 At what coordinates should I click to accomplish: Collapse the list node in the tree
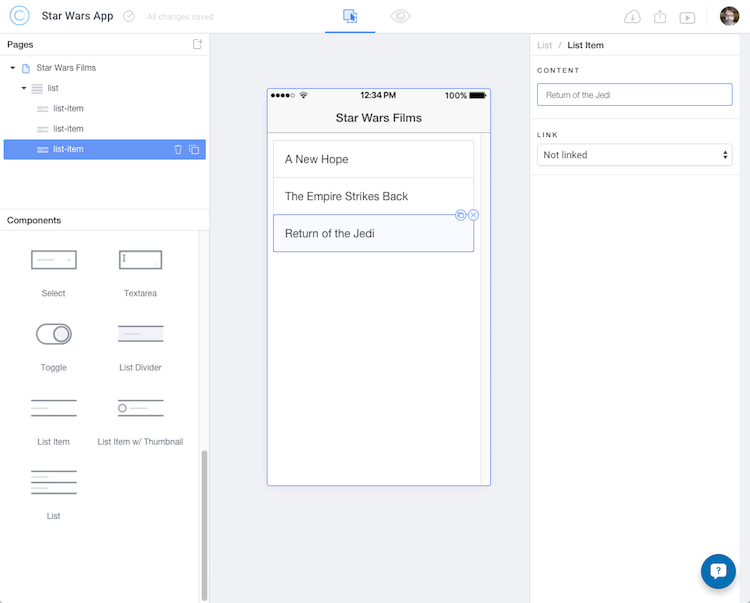[23, 88]
